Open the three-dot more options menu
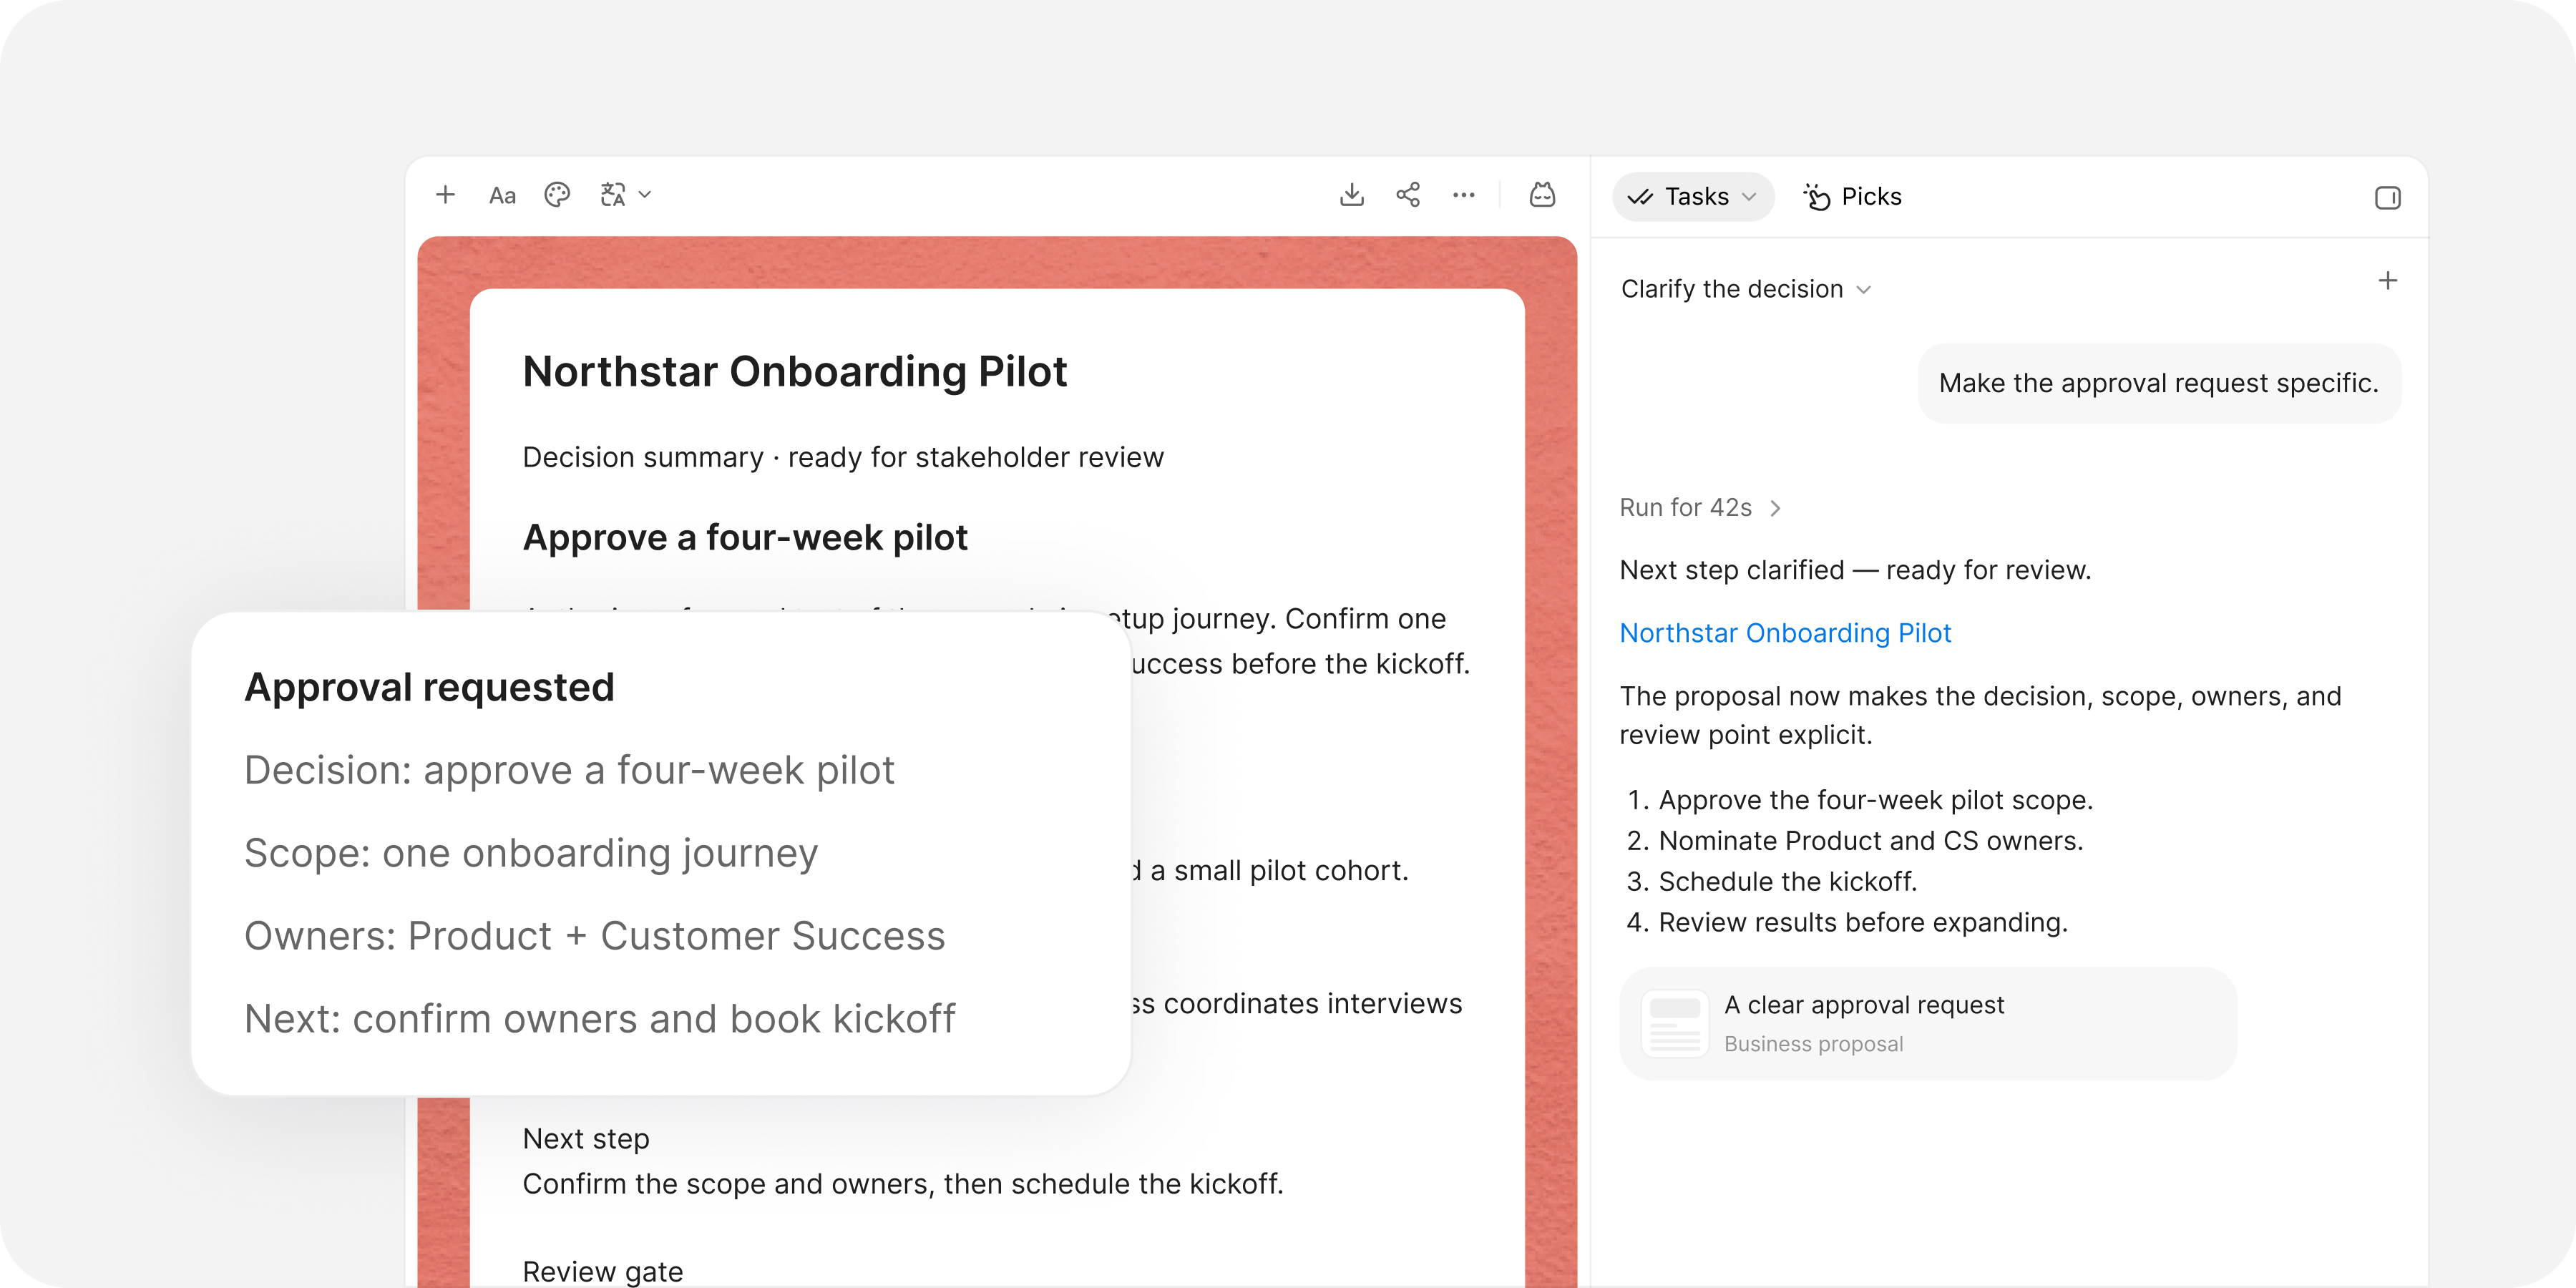The width and height of the screenshot is (2576, 1288). coord(1464,195)
